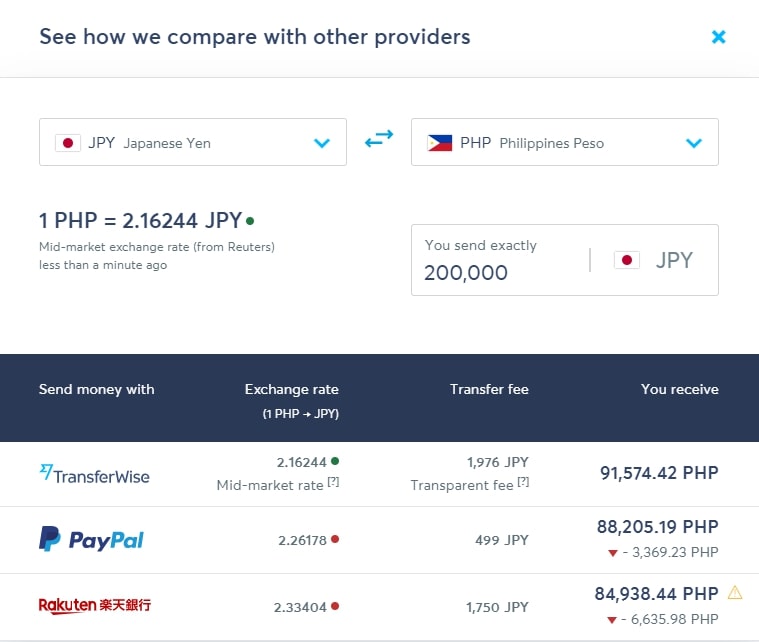Image resolution: width=759 pixels, height=642 pixels.
Task: Swap currencies with the double-arrow icon
Action: [x=379, y=138]
